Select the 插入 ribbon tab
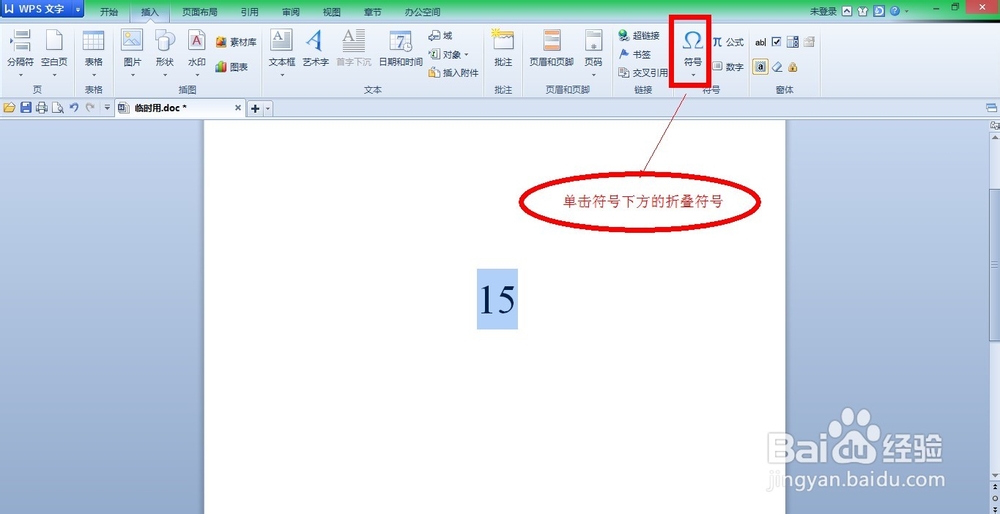Screen dimensions: 1000x514 point(149,12)
